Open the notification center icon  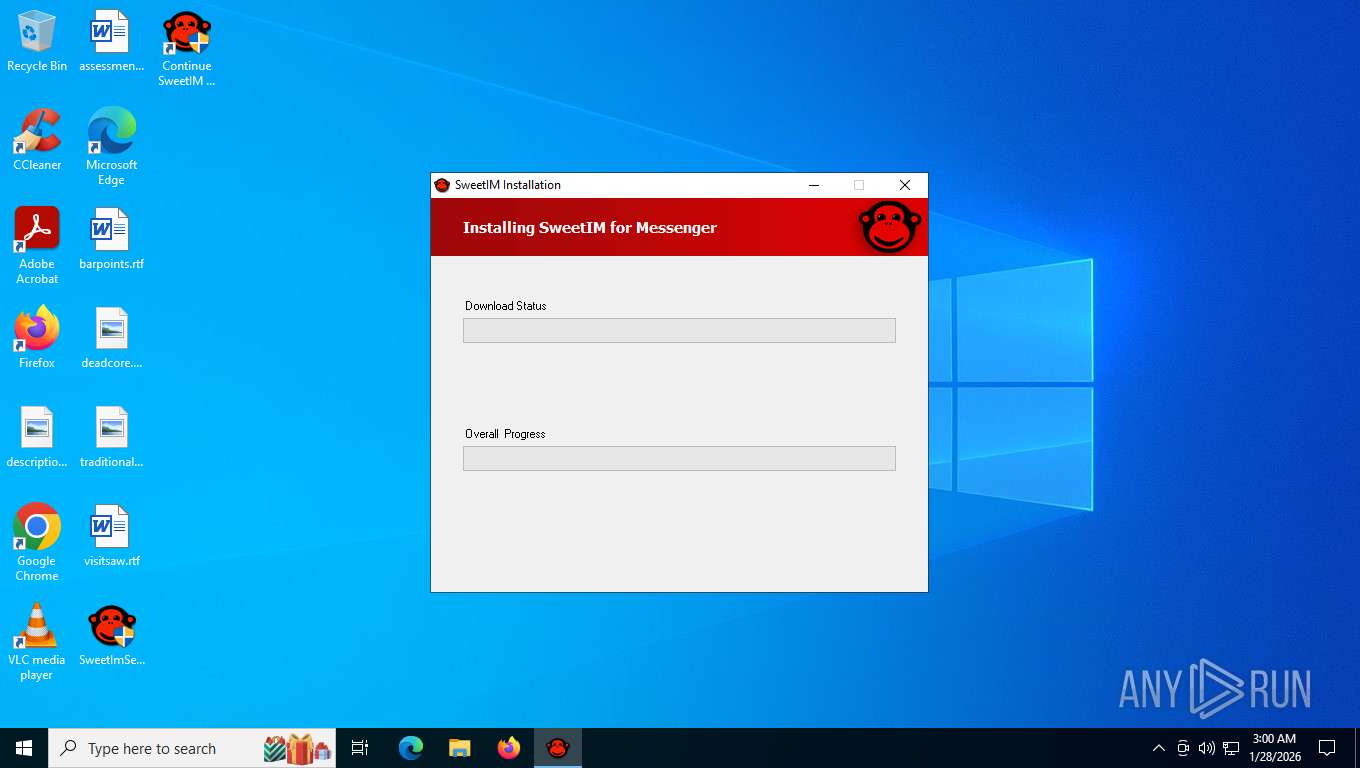coord(1327,748)
